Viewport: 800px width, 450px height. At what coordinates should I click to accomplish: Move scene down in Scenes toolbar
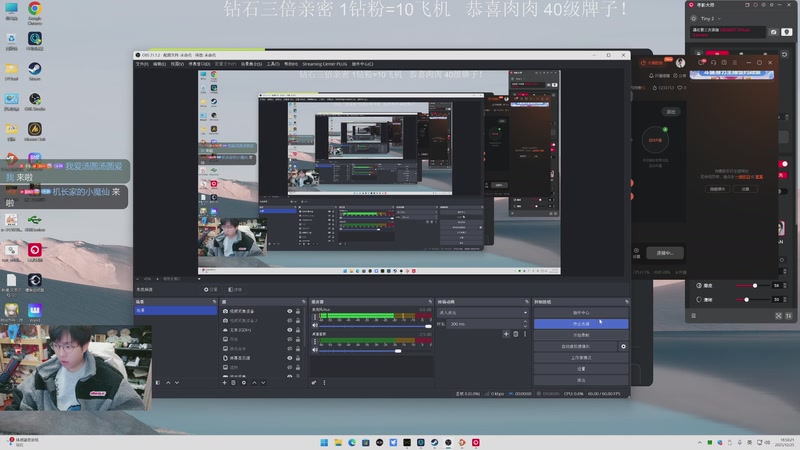(177, 383)
